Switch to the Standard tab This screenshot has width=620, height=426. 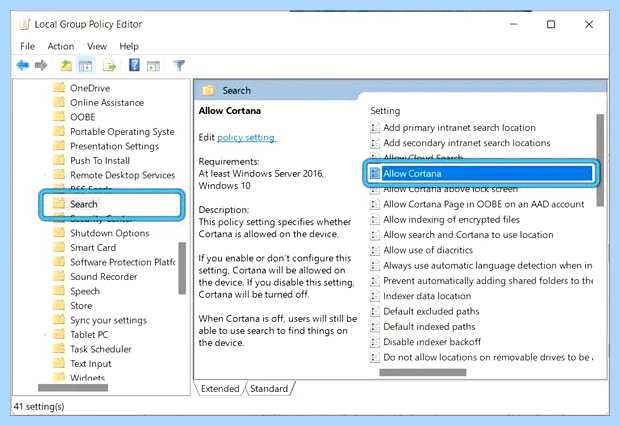pyautogui.click(x=269, y=388)
